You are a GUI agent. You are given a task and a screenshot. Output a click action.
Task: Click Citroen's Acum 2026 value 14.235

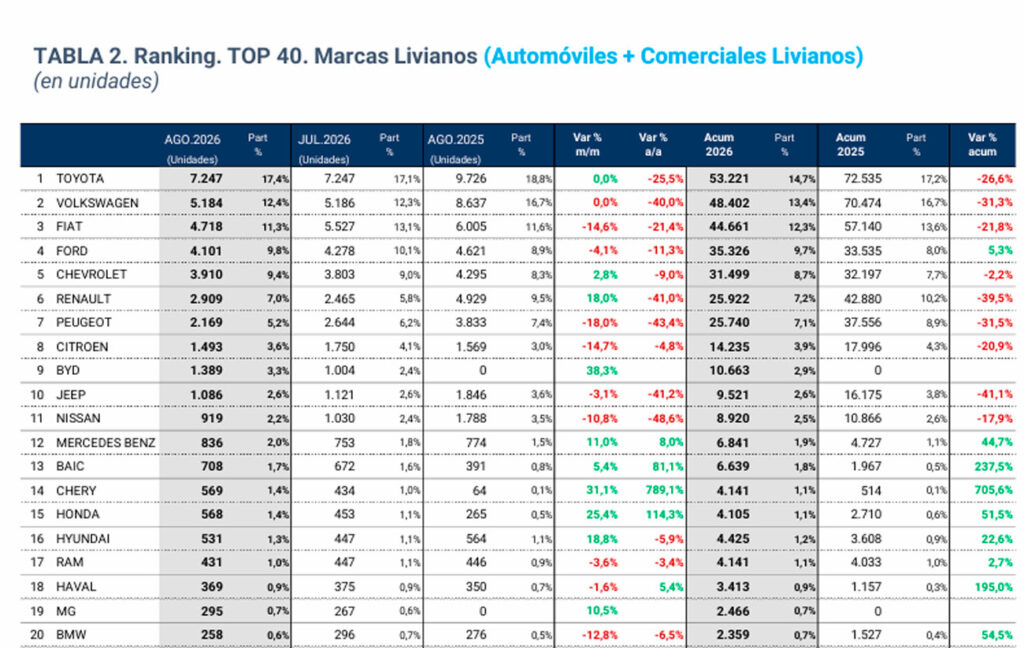[x=729, y=347]
